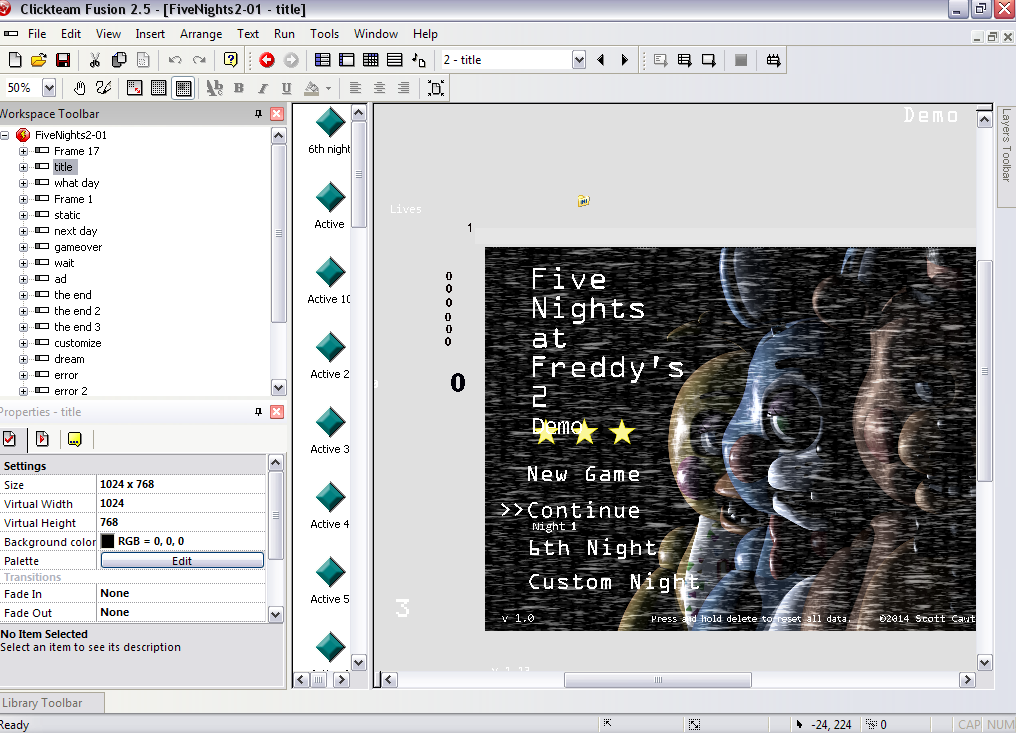
Task: Select the hand pan tool
Action: tap(80, 88)
